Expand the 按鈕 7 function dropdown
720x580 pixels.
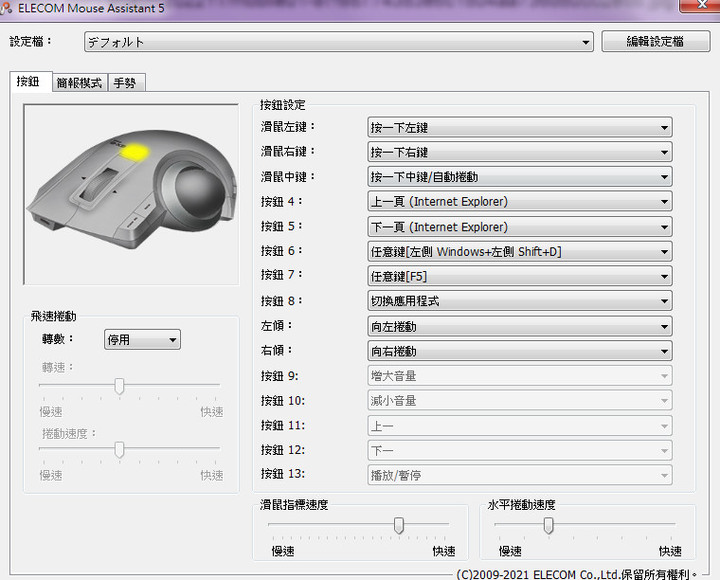pyautogui.click(x=520, y=276)
